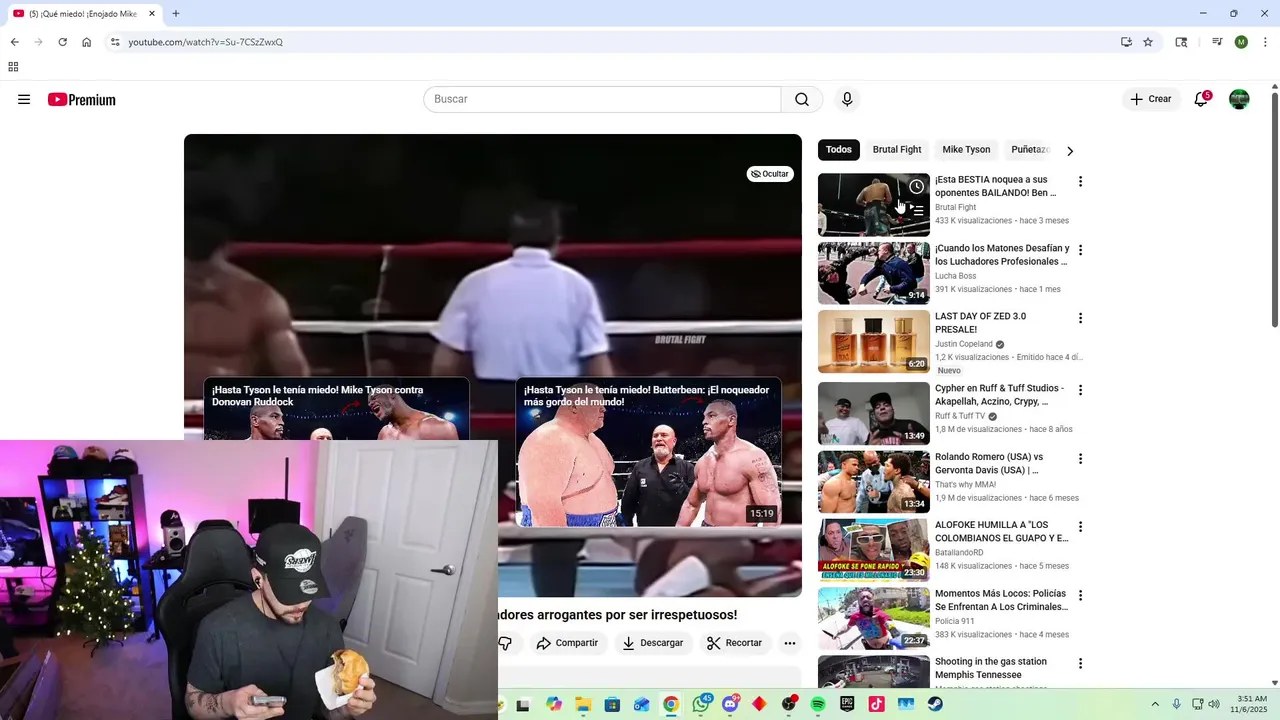Click Descargar to download video
The image size is (1280, 720).
pos(652,643)
